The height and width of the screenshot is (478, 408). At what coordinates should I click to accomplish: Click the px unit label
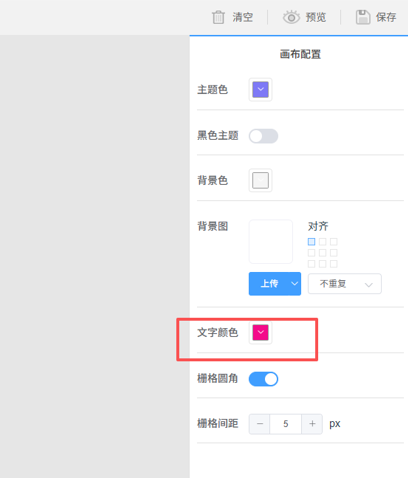pyautogui.click(x=335, y=424)
